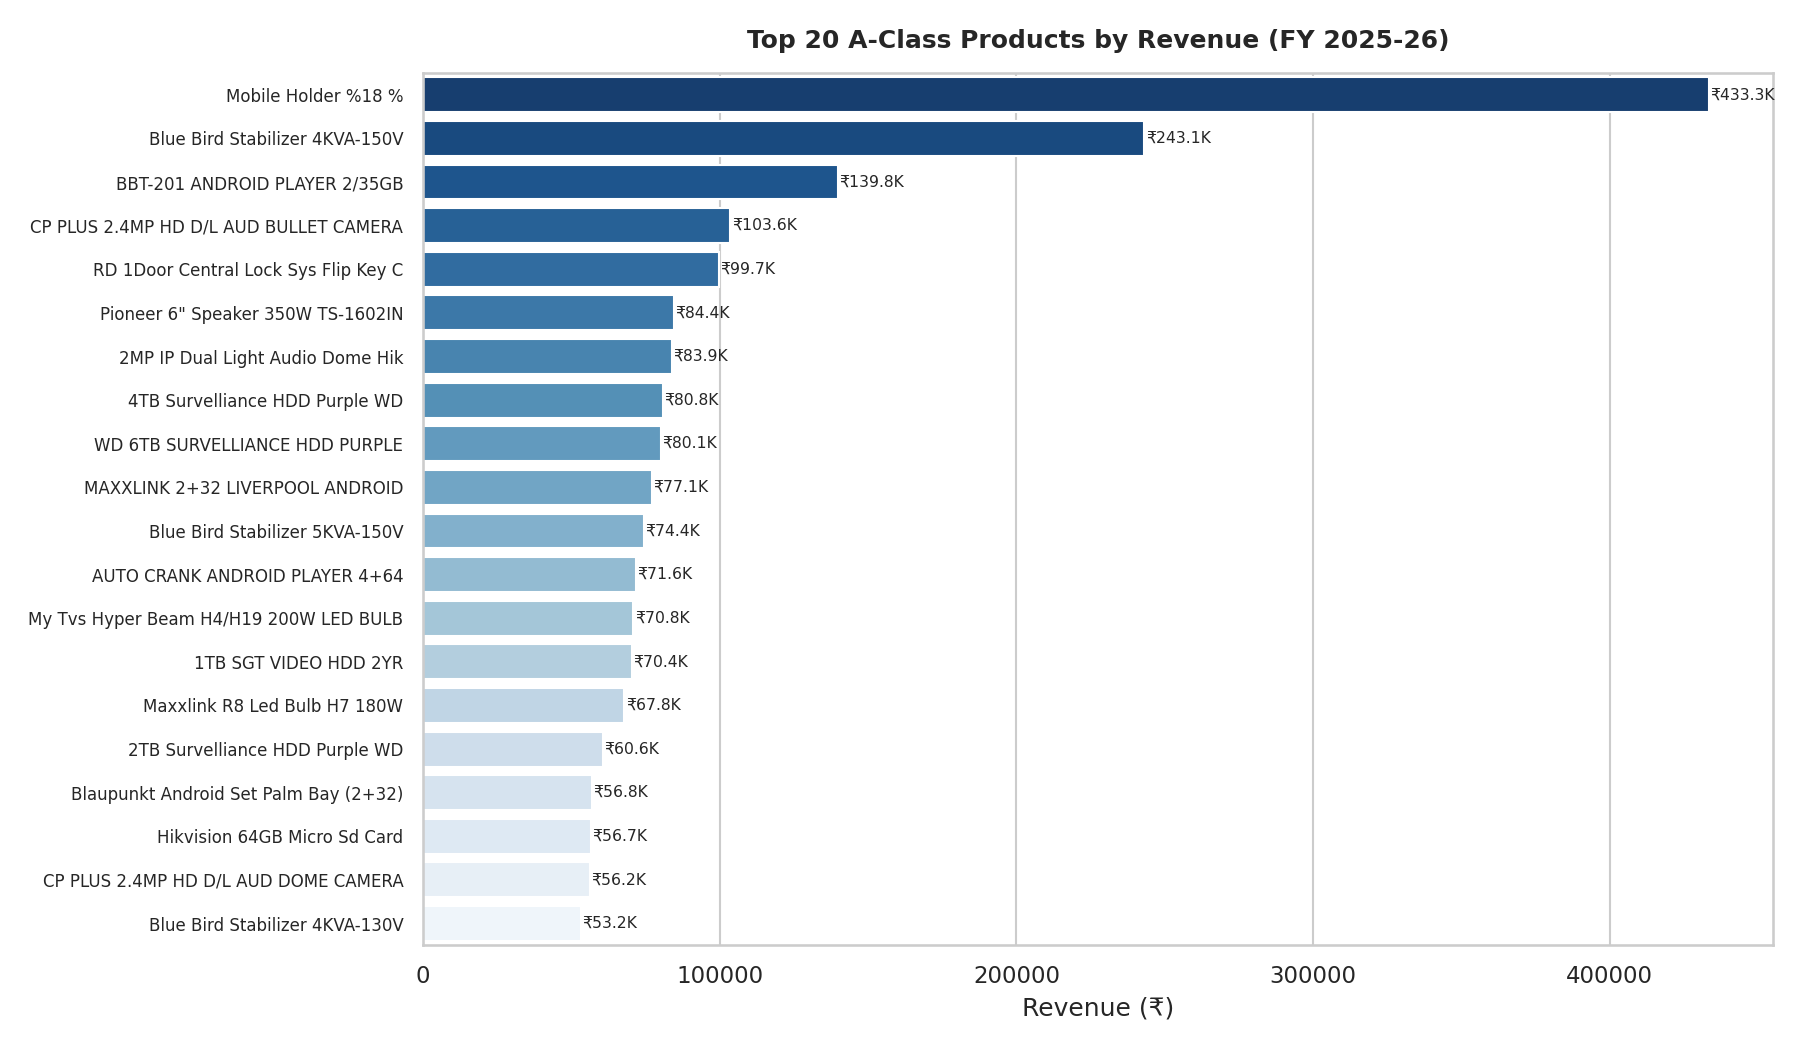Click the 'Mobile Holder %18 %' label
This screenshot has width=1800, height=1050.
pos(314,96)
